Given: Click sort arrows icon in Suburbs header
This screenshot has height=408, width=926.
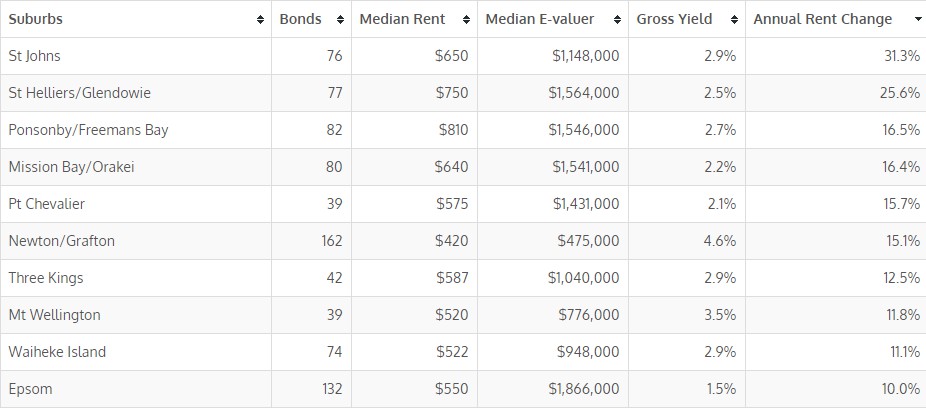Looking at the screenshot, I should click(261, 20).
